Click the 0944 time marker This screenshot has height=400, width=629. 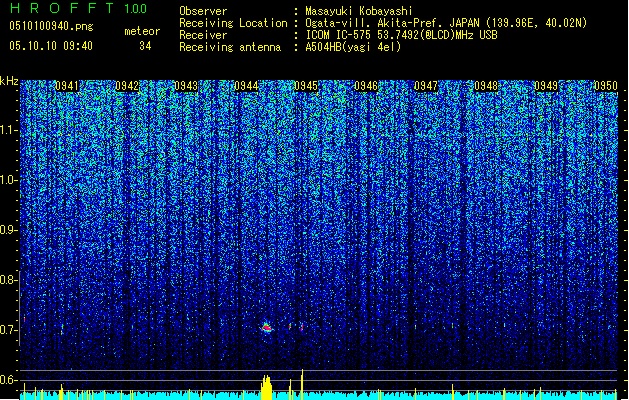click(246, 86)
